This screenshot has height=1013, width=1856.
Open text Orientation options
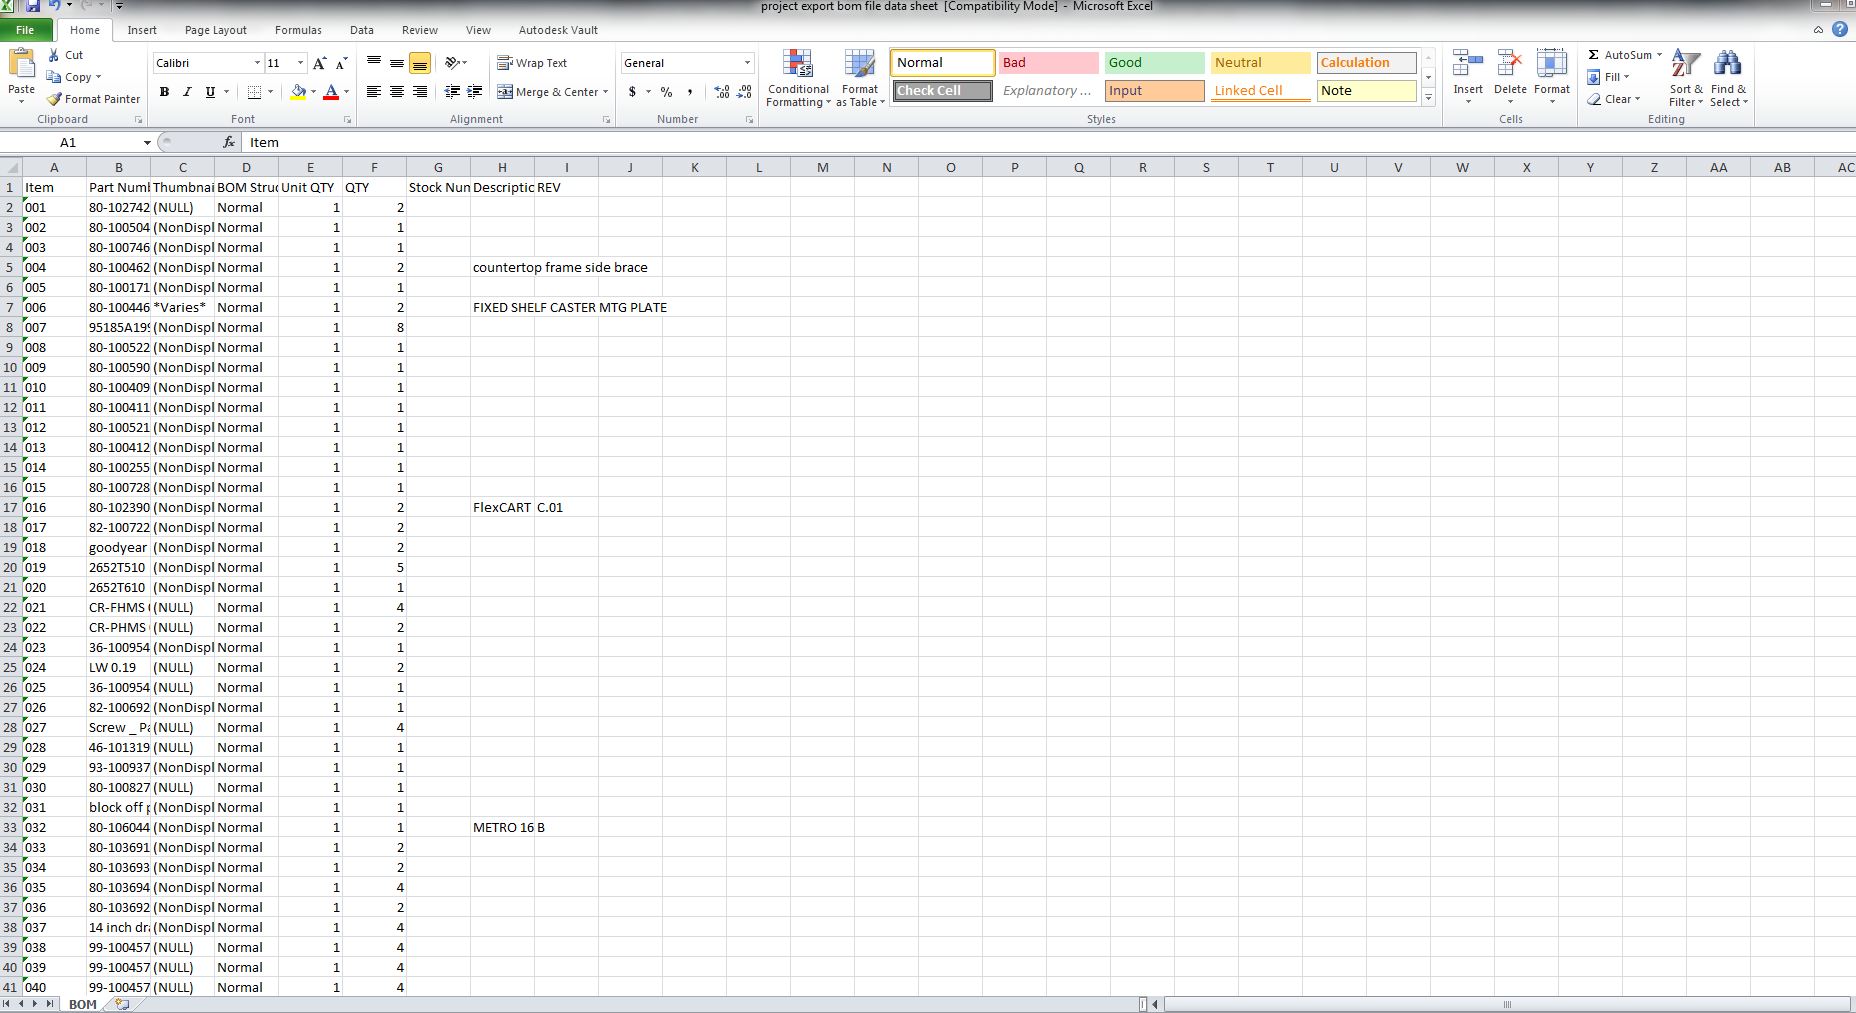click(456, 63)
